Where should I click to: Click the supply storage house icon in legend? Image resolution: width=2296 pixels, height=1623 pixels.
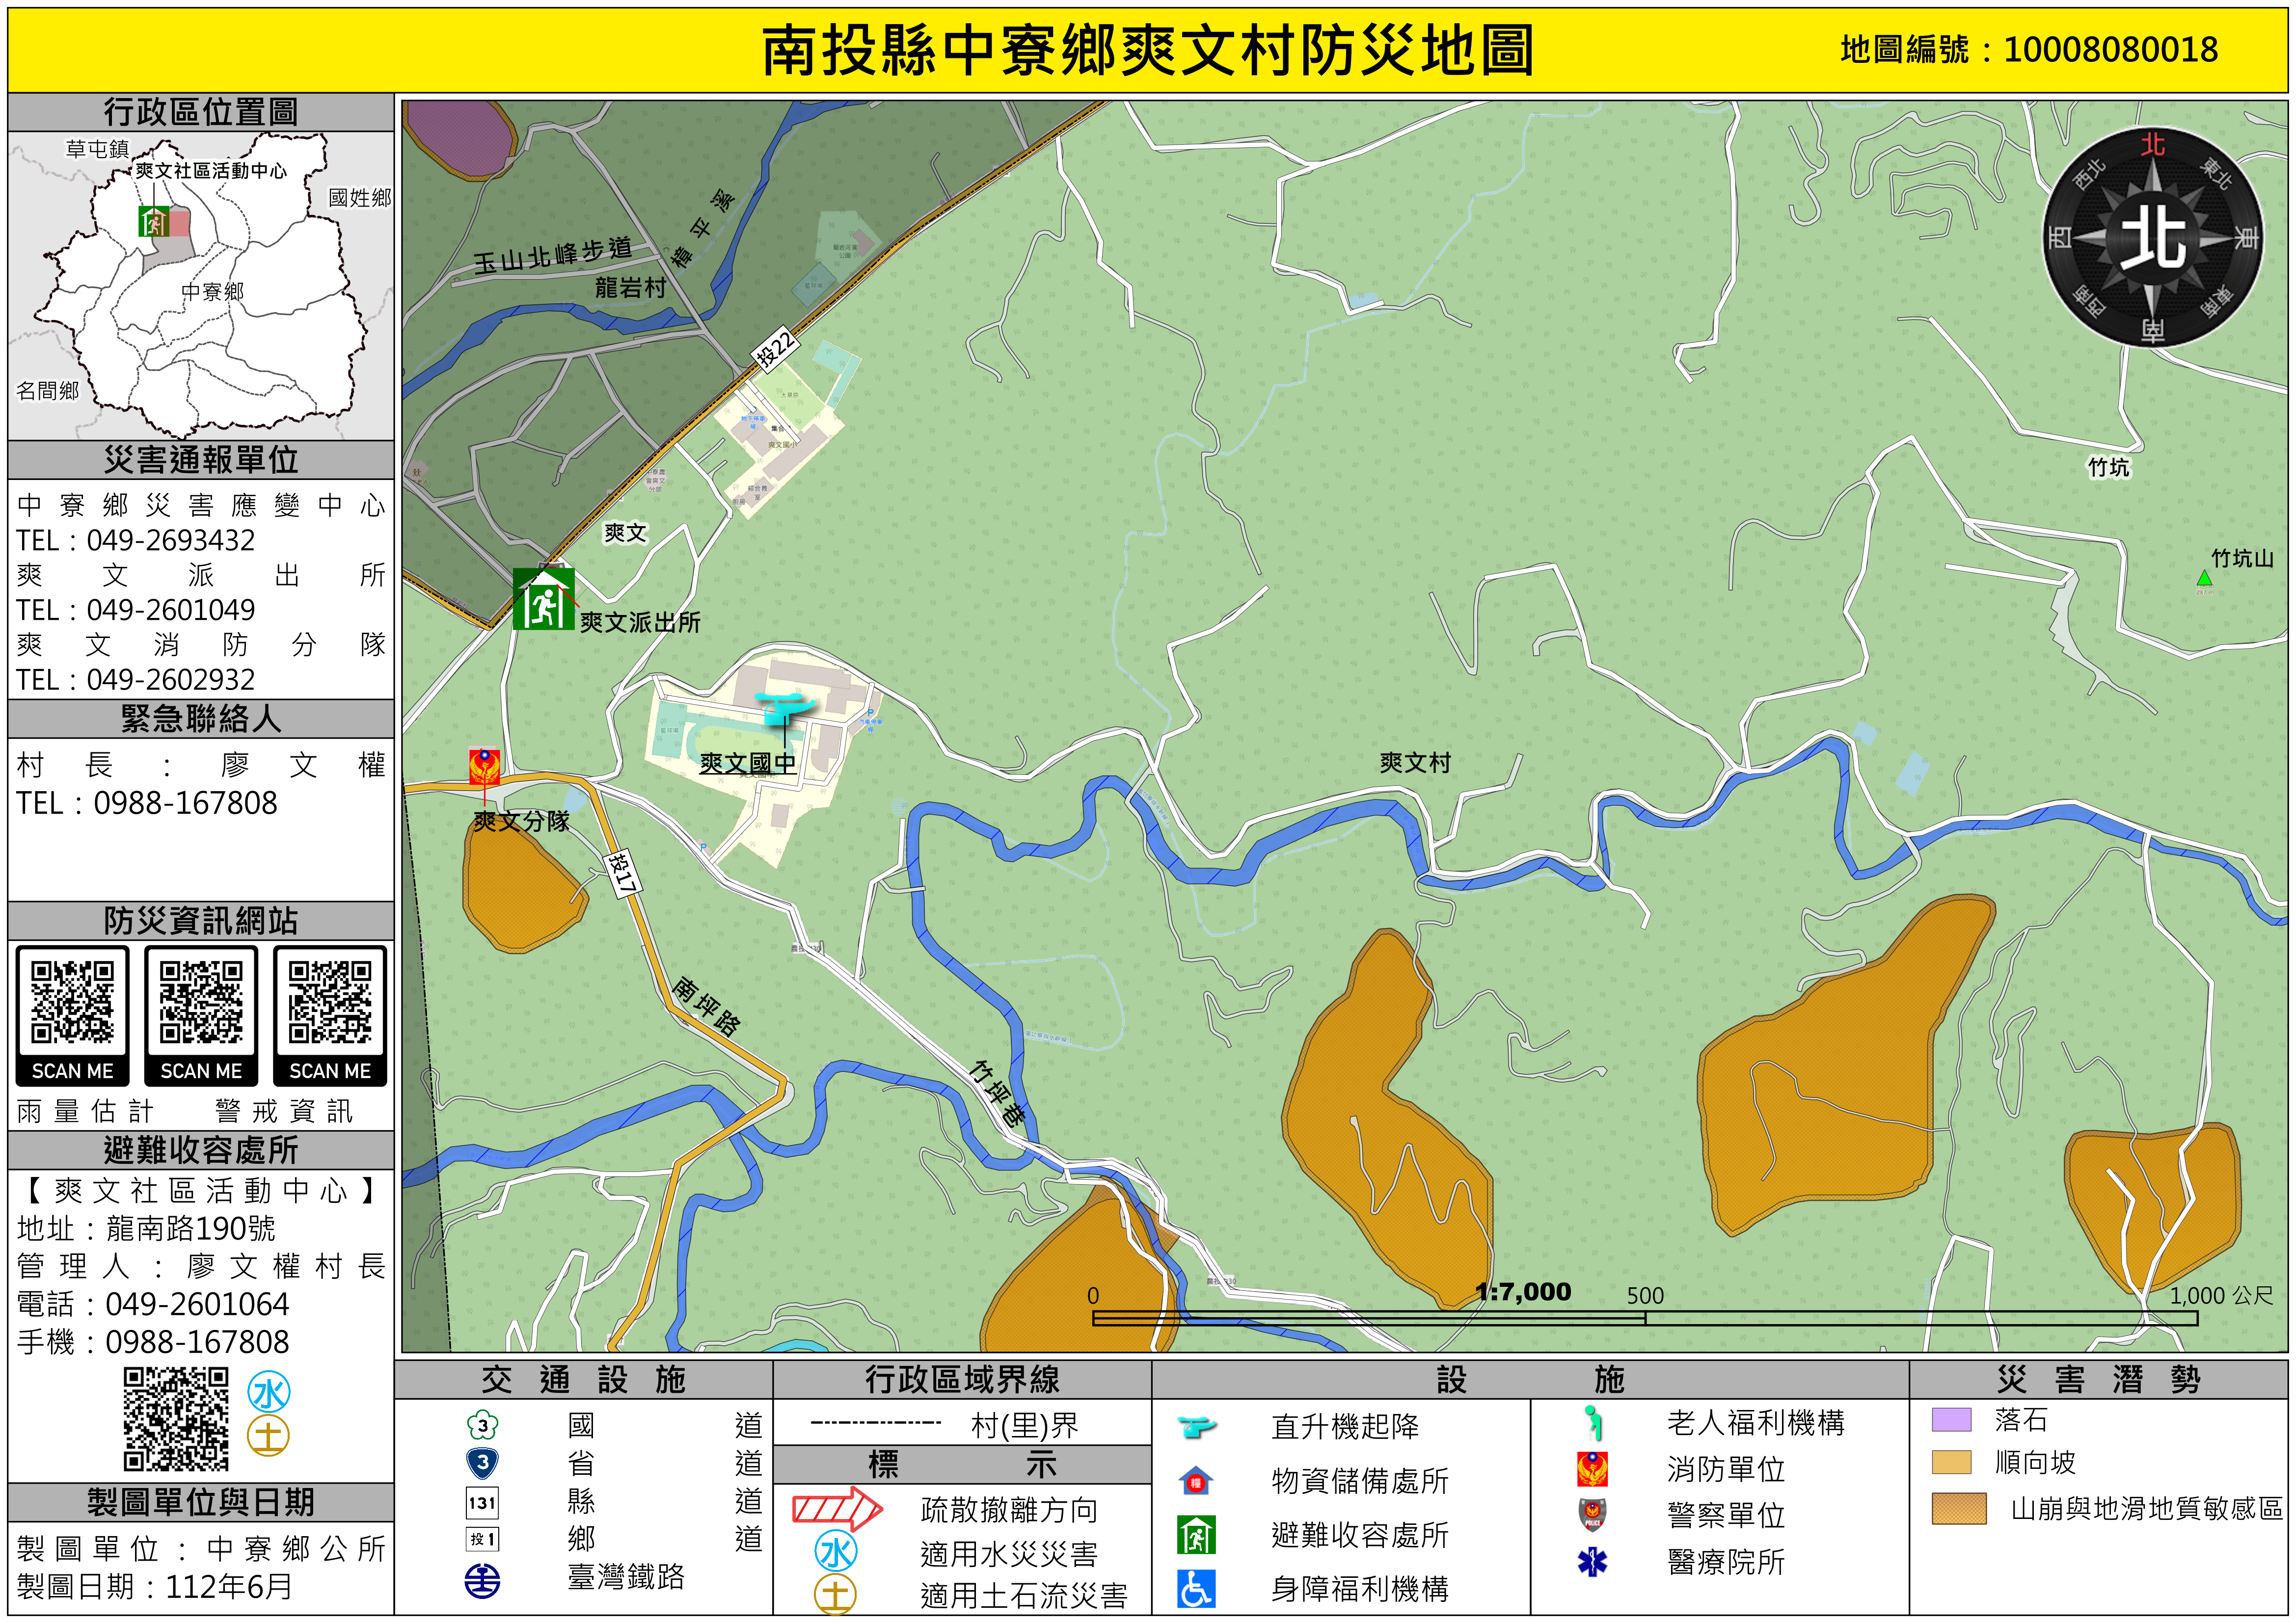[1196, 1481]
